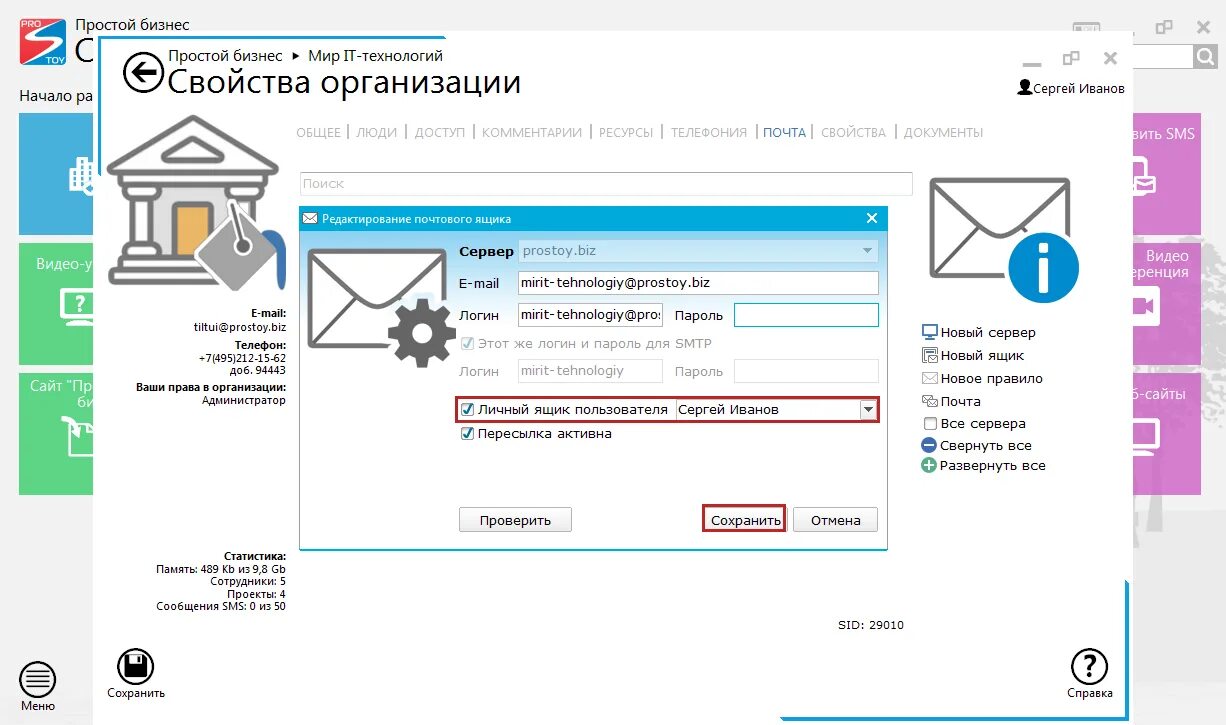This screenshot has width=1226, height=725.
Task: Click Свернуть все minus icon
Action: (x=929, y=445)
